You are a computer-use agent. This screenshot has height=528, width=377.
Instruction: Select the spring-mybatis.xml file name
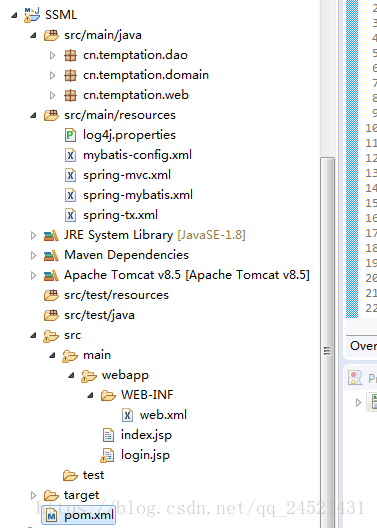click(x=138, y=195)
